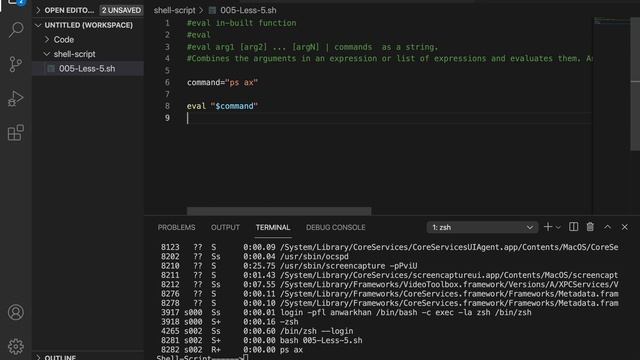Click the editor horizontal scrollbar

point(279,211)
